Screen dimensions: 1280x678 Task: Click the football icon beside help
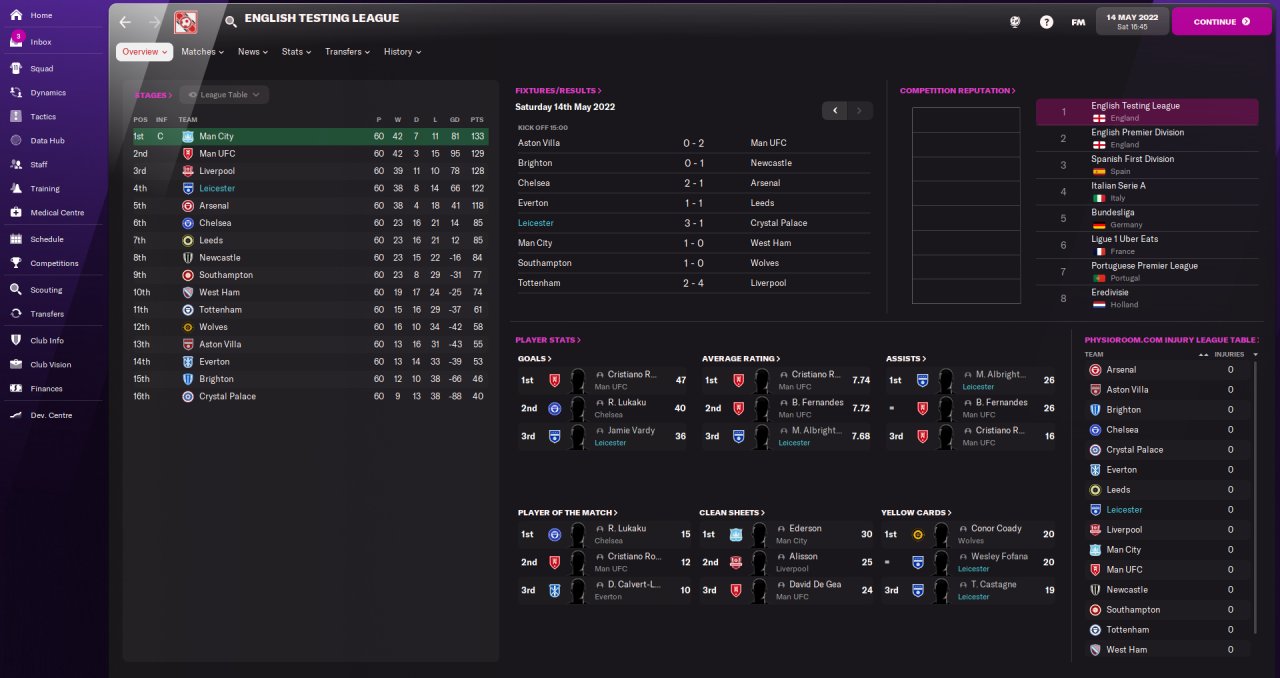(x=1015, y=22)
